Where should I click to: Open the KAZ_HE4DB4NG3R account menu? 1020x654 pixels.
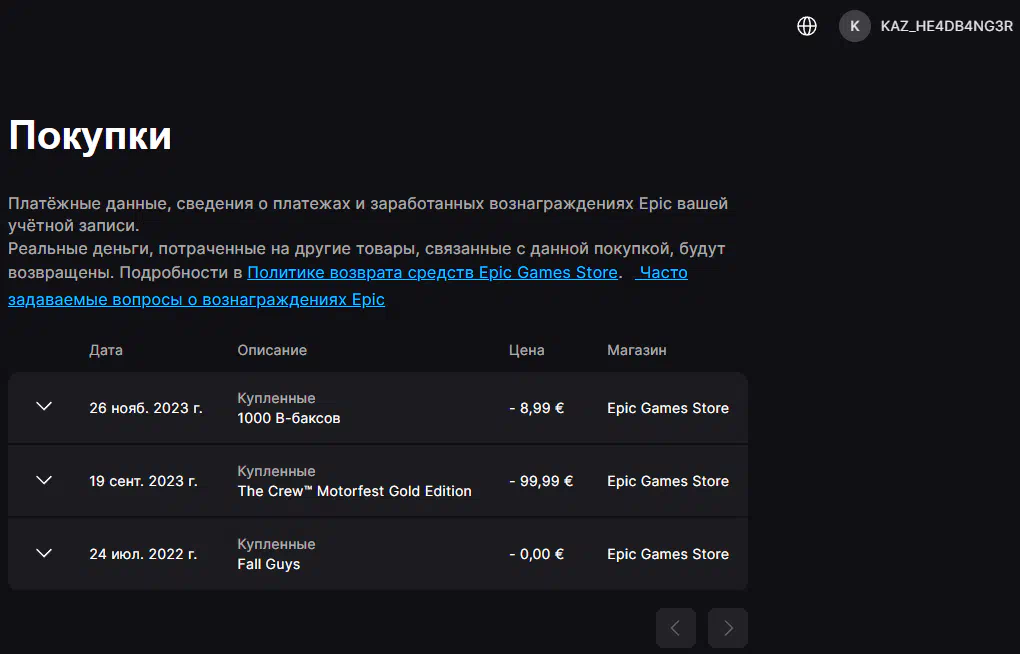[946, 26]
